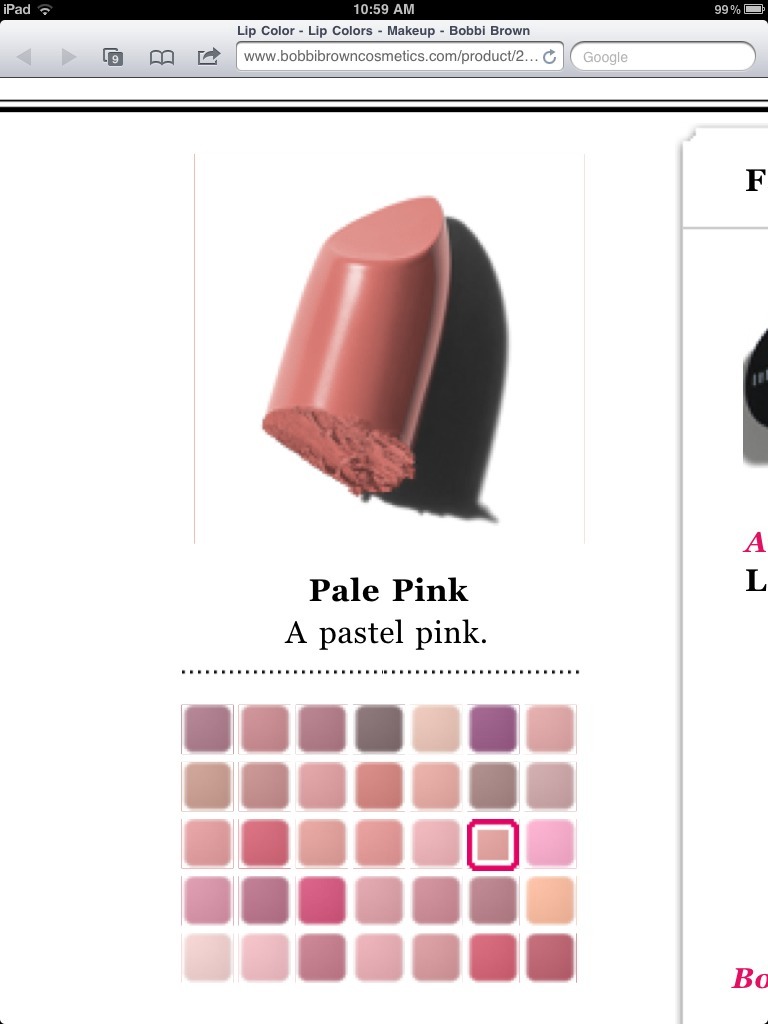Tap the share action icon
This screenshot has height=1024, width=768.
(208, 57)
